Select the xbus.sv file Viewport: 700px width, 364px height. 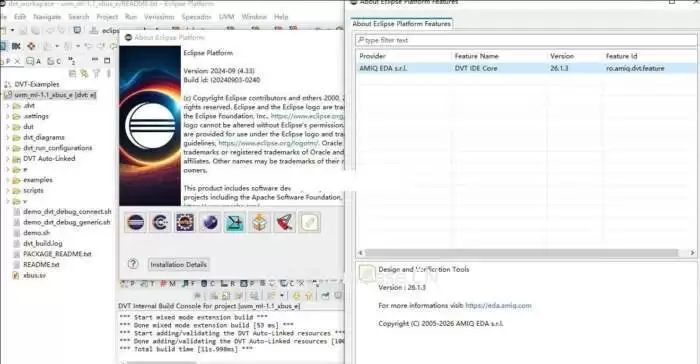click(x=34, y=275)
